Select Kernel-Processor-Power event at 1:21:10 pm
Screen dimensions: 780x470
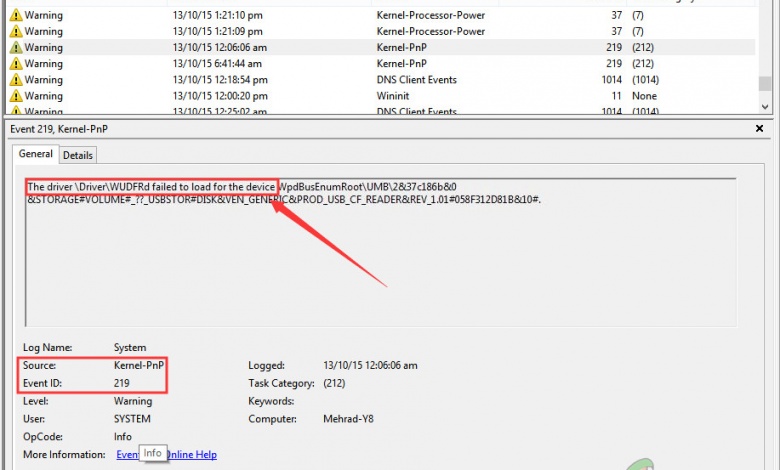(x=381, y=15)
